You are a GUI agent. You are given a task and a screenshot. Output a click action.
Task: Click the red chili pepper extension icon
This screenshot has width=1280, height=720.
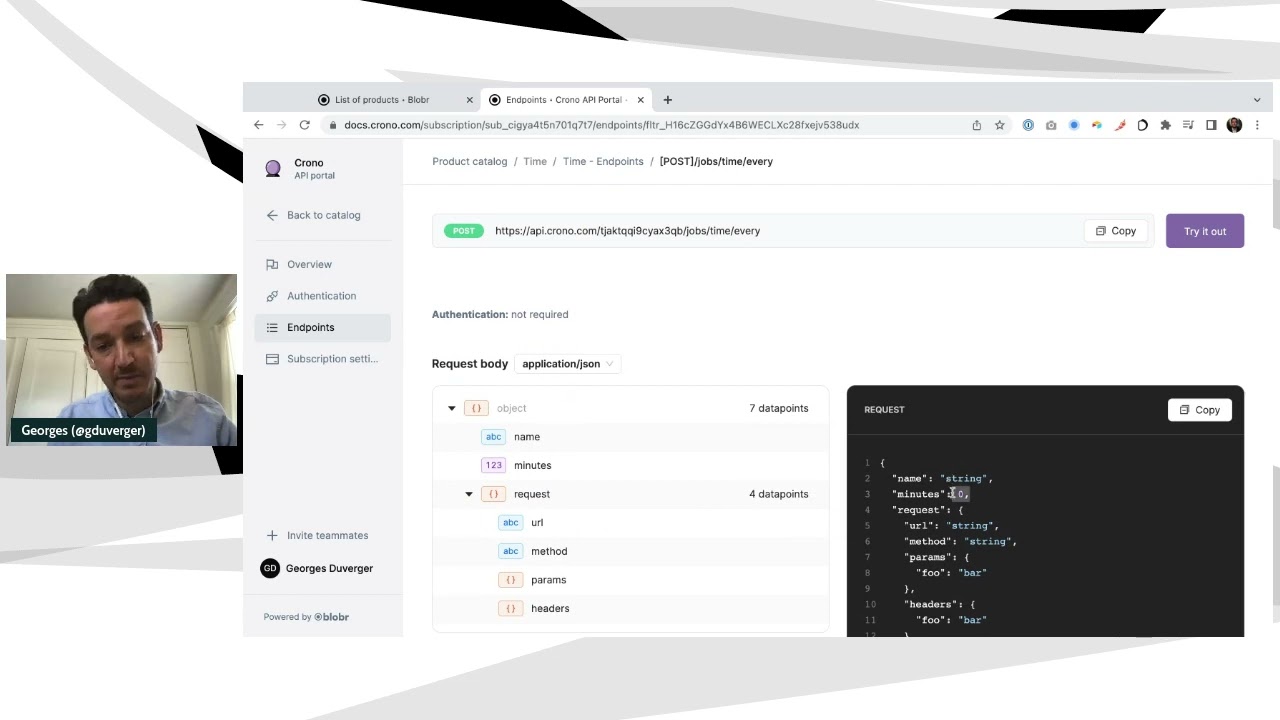(1120, 125)
